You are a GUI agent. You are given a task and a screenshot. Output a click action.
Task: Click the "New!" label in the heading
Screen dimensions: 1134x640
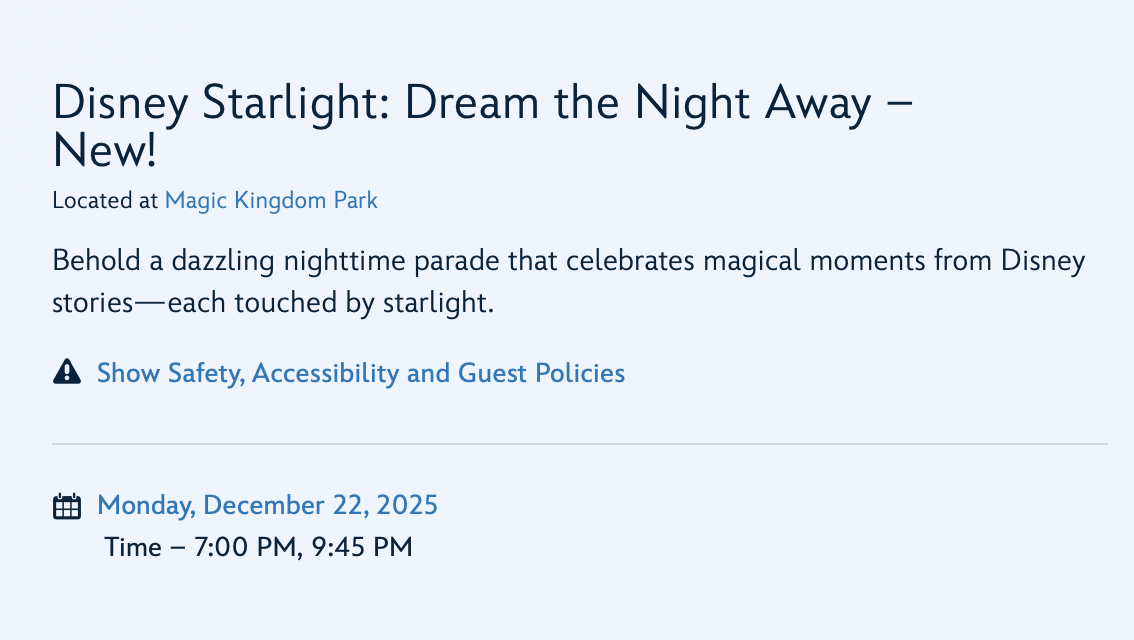tap(105, 150)
